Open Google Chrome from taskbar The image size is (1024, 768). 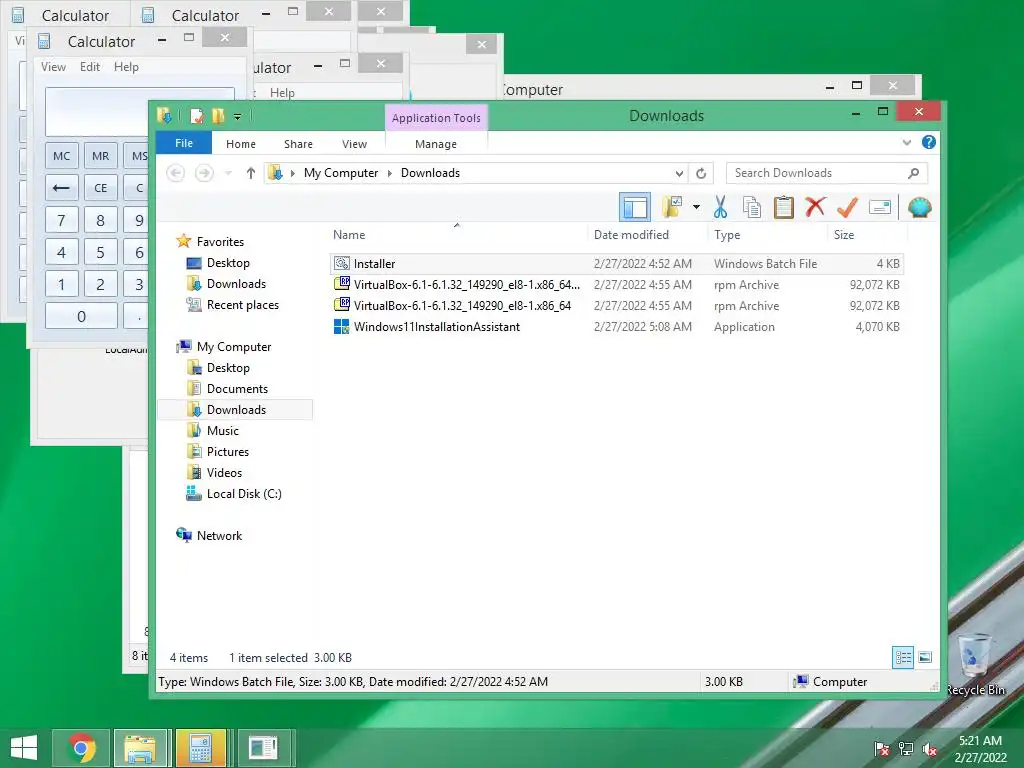coord(82,748)
